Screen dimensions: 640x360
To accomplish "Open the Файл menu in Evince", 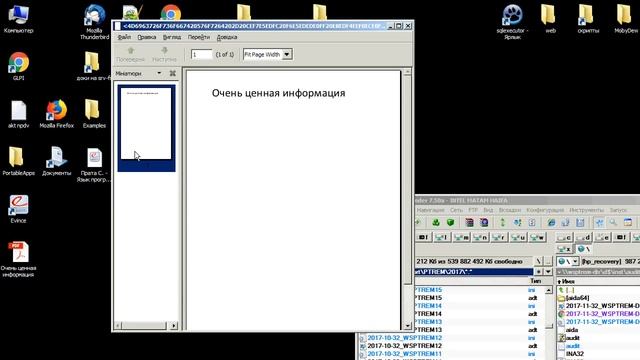I will [124, 37].
